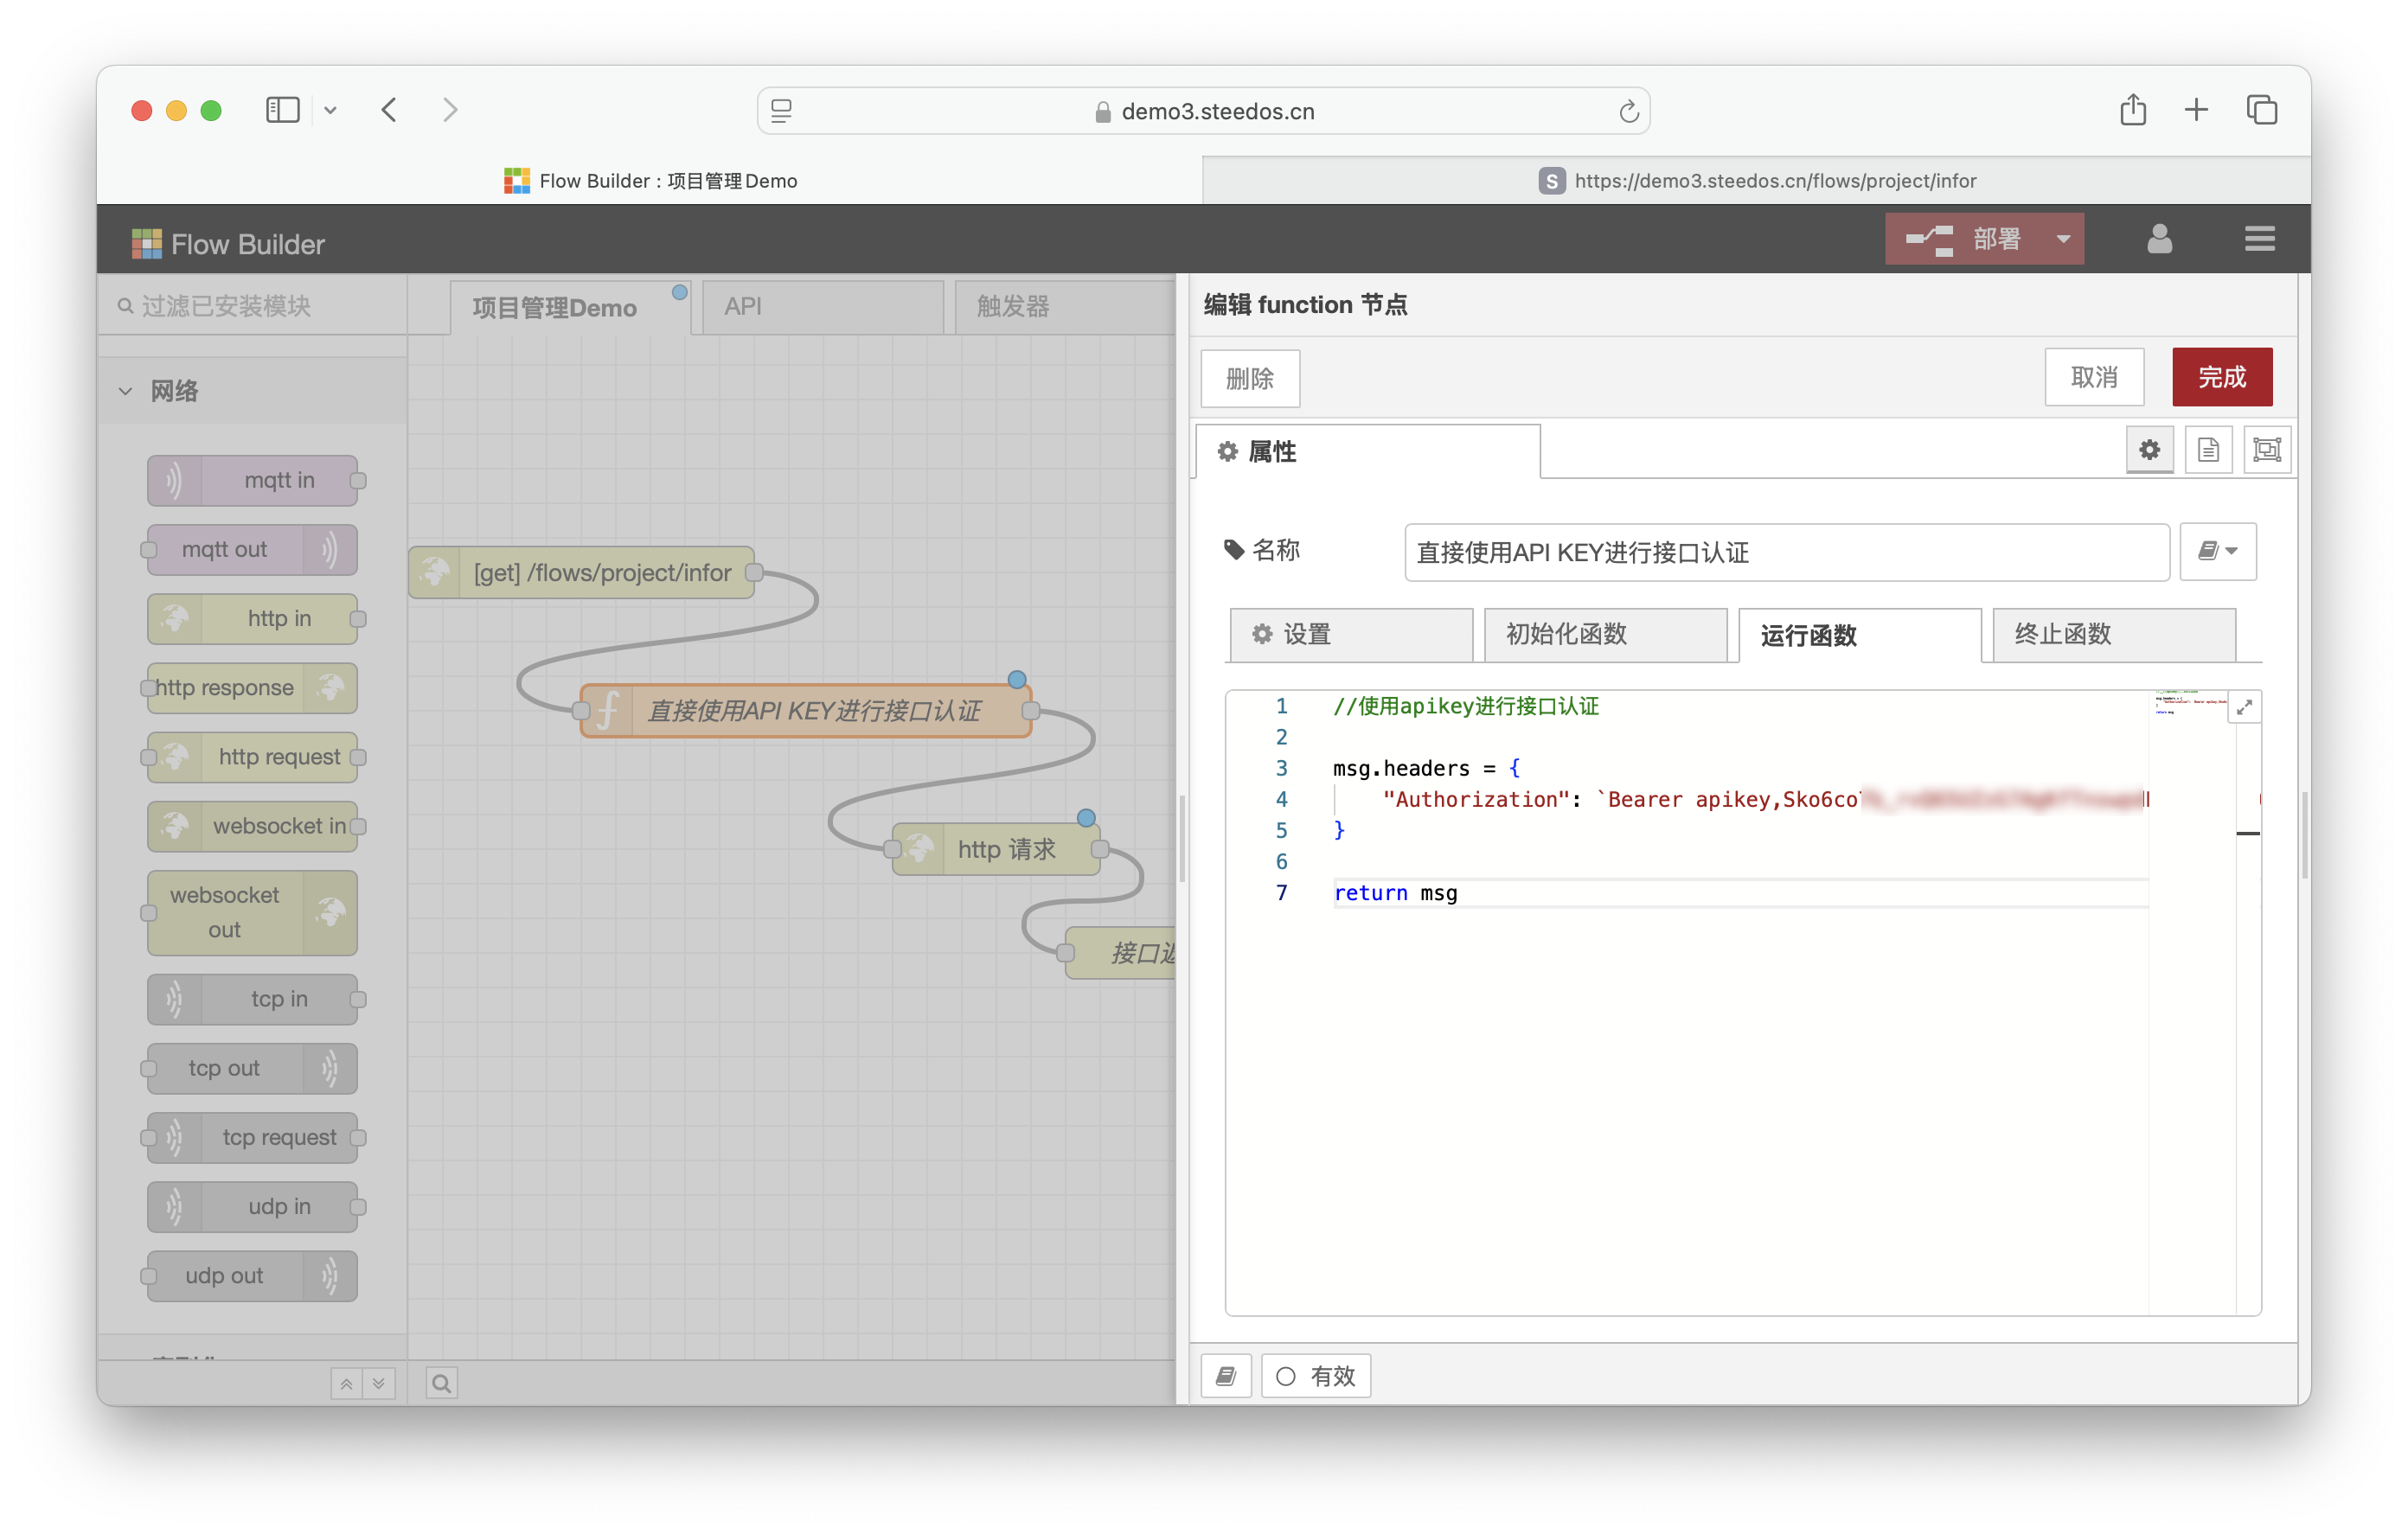Image resolution: width=2408 pixels, height=1534 pixels.
Task: Select the tcp out palette node
Action: pos(252,1068)
